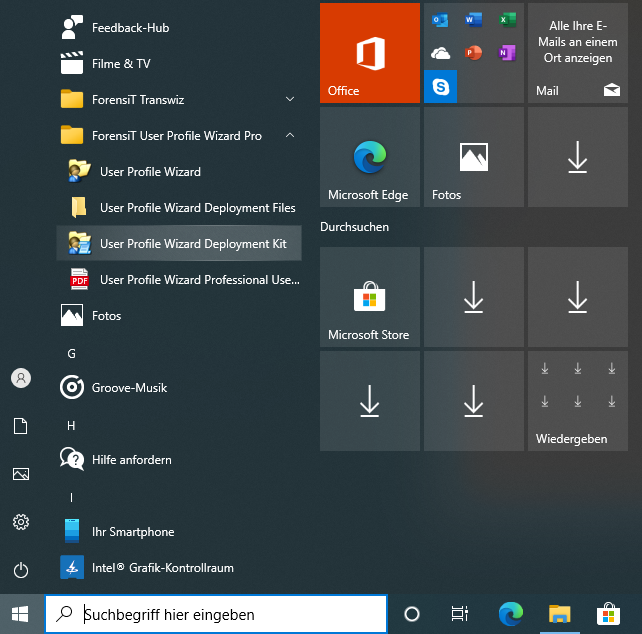Image resolution: width=642 pixels, height=634 pixels.
Task: Open Excel in the Office apps tile
Action: tap(507, 20)
